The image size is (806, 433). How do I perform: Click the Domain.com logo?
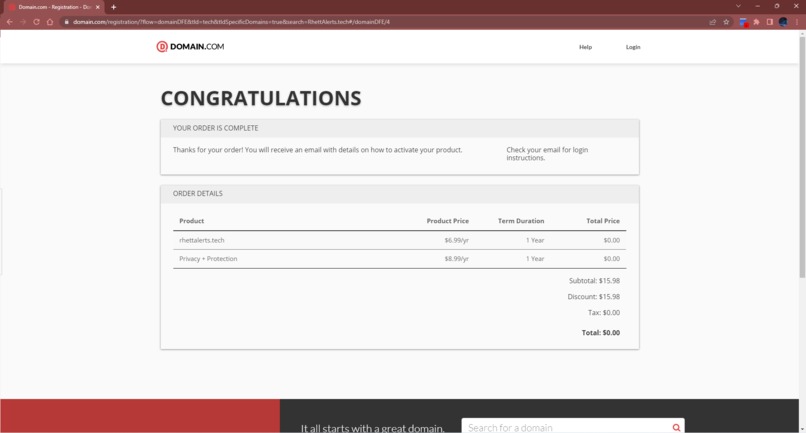click(x=190, y=47)
